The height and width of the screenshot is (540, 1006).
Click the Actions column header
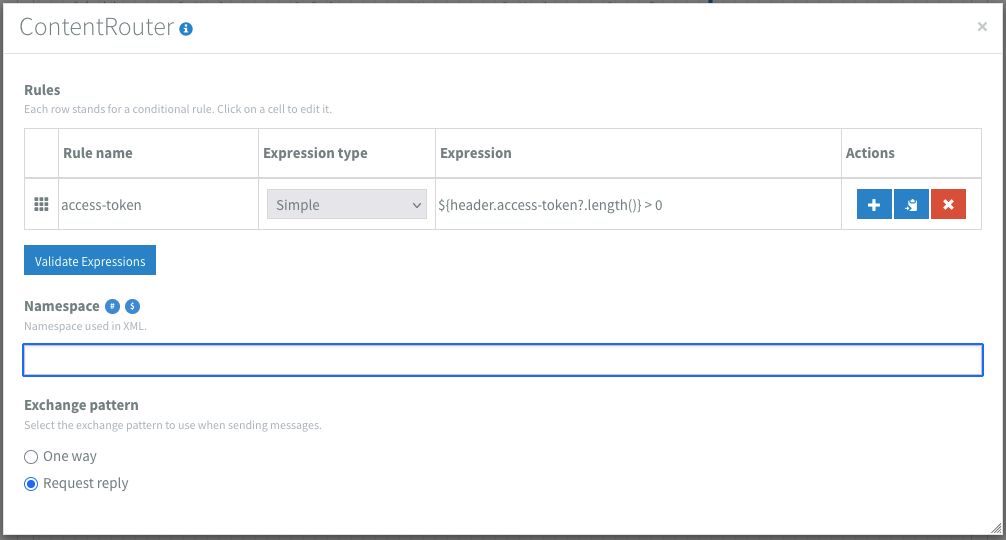[870, 153]
